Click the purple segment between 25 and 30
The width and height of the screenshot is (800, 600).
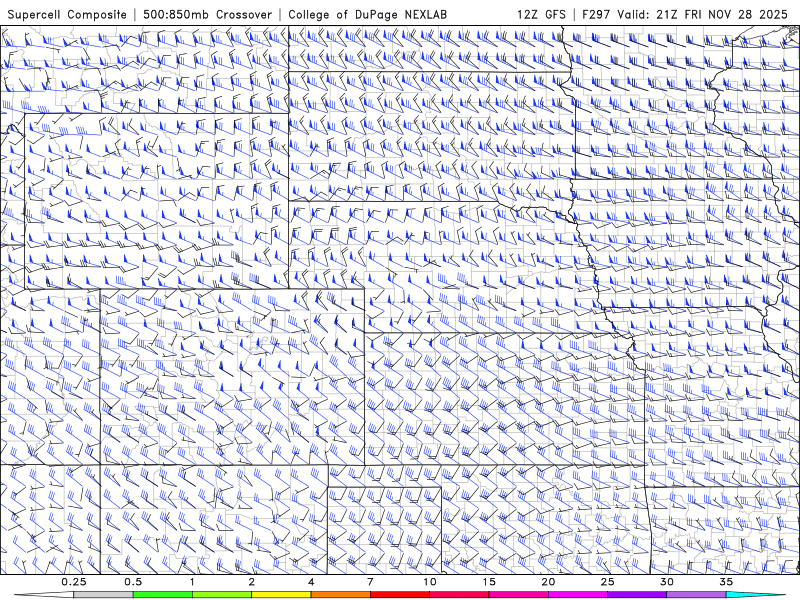[637, 595]
